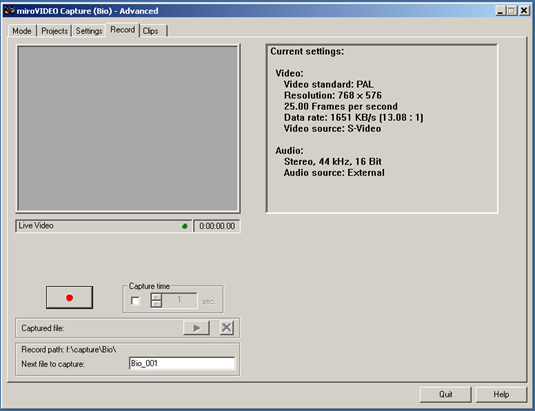Enable the Capture time checkbox
Screen dimensions: 535x411
point(135,301)
